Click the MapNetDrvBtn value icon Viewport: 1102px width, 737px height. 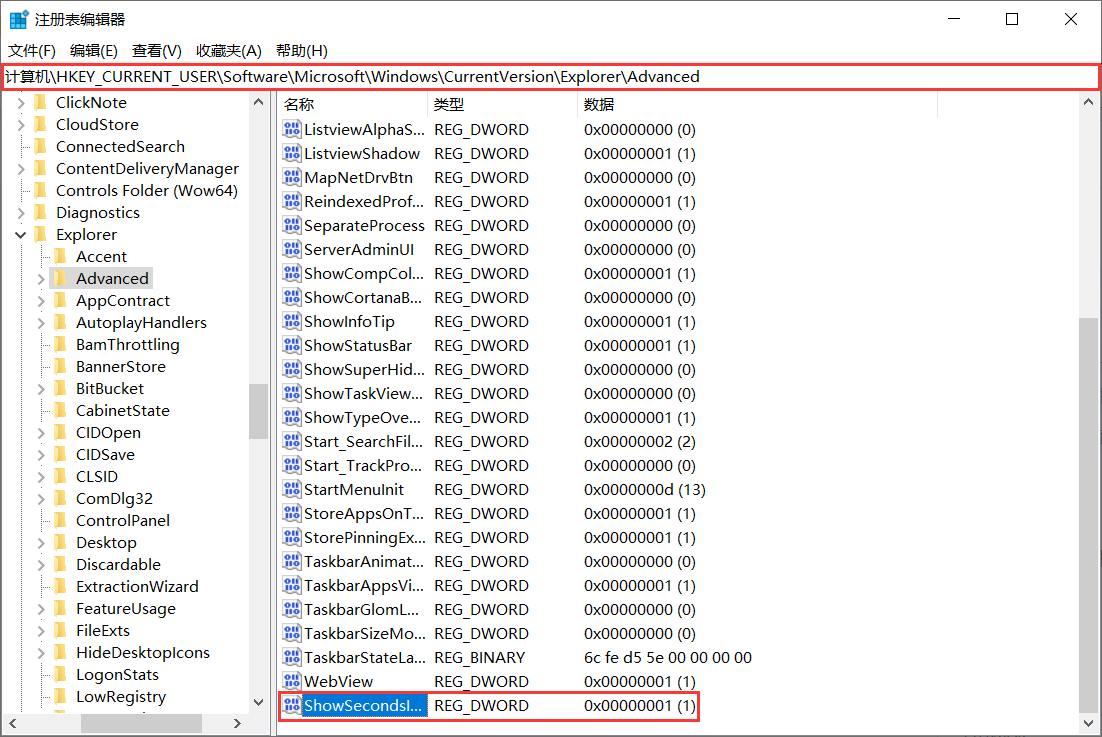coord(292,177)
